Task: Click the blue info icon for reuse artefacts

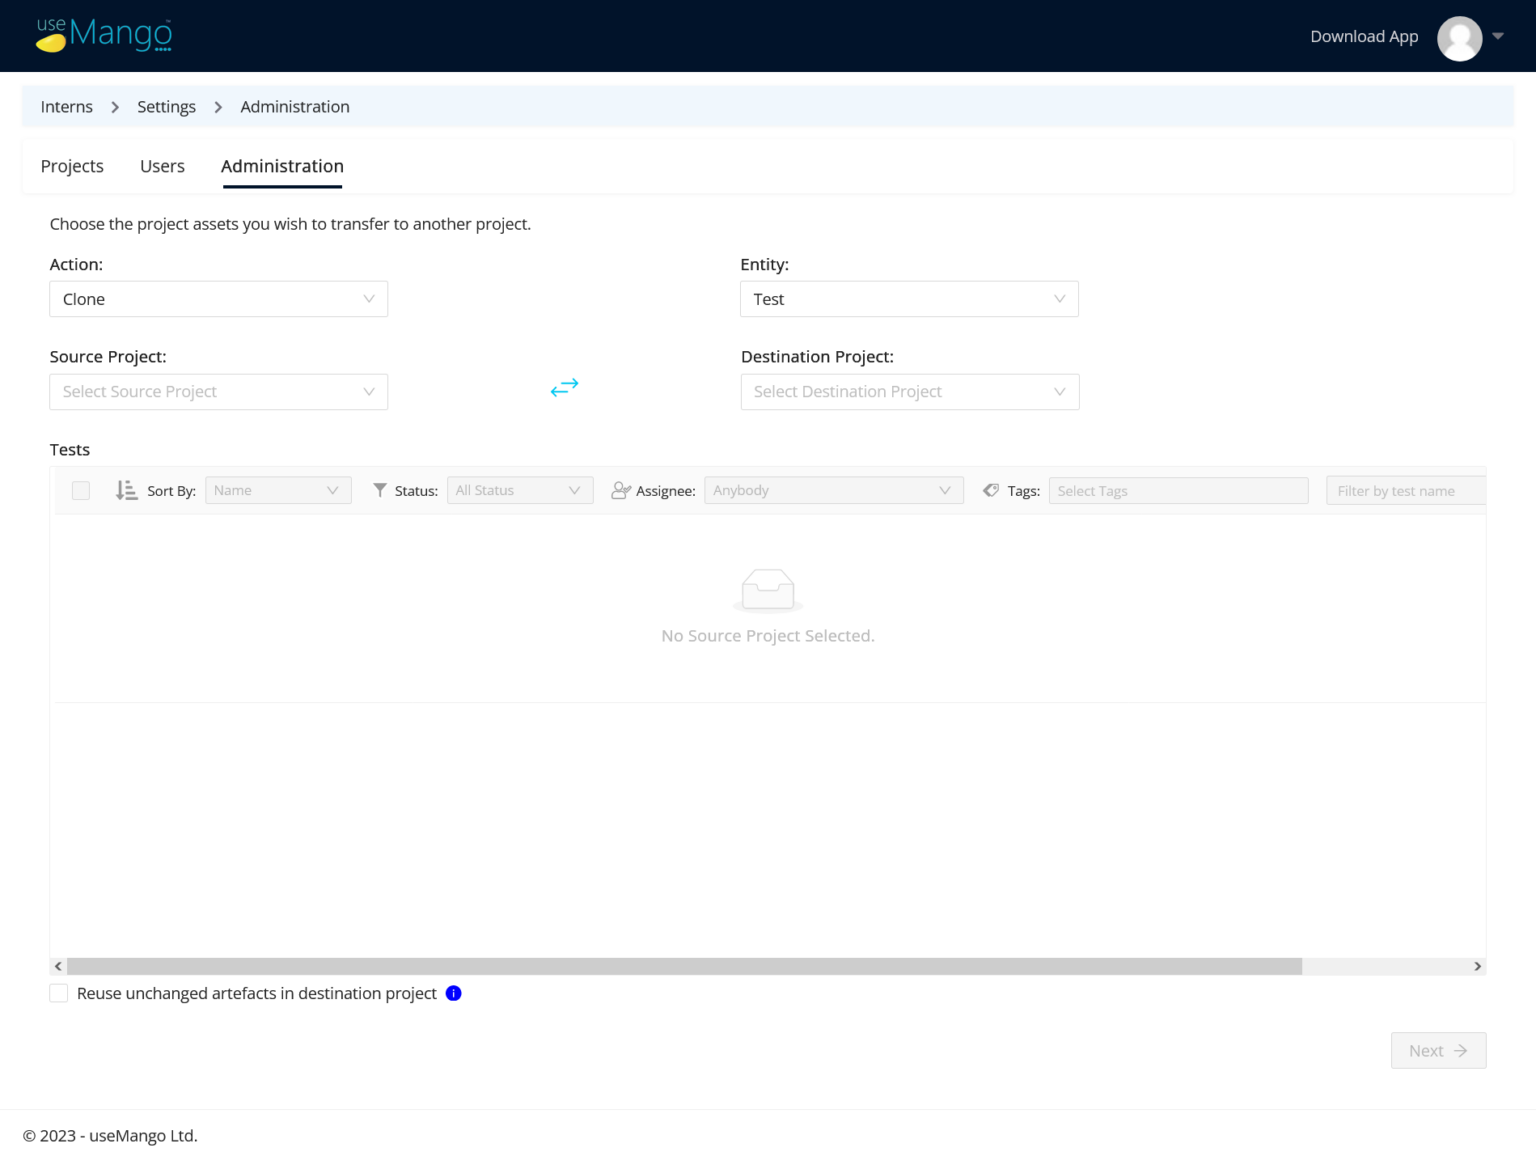Action: point(453,993)
